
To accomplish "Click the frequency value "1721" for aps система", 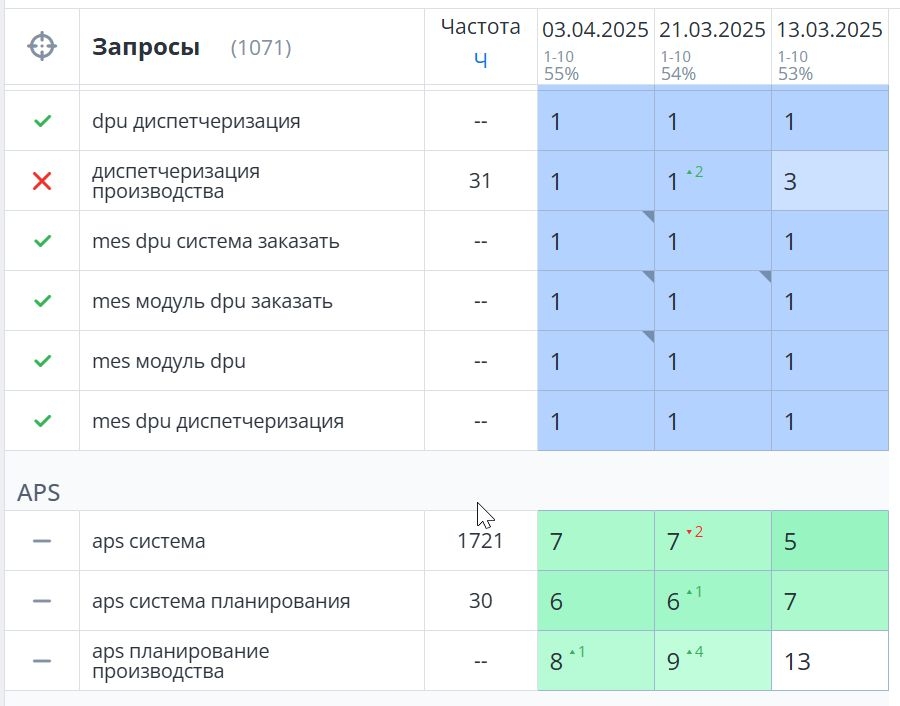I will [x=480, y=541].
